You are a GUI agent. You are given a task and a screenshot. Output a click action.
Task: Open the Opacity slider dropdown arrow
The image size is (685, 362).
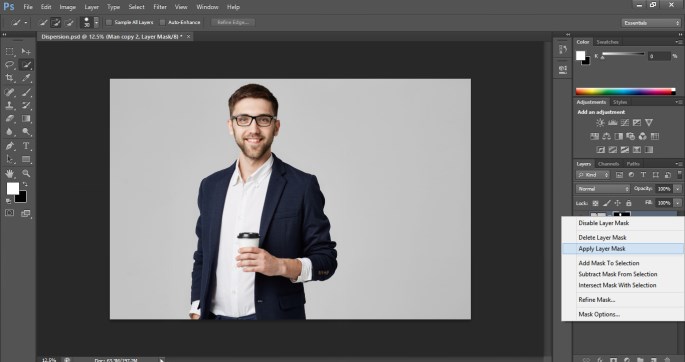coord(677,189)
